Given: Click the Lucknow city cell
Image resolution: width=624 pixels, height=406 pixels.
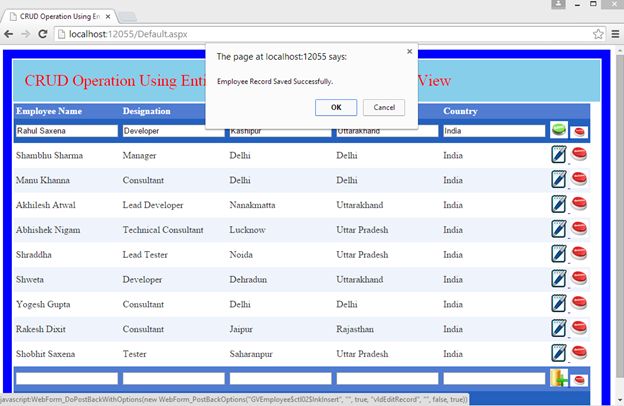Looking at the screenshot, I should pos(247,230).
